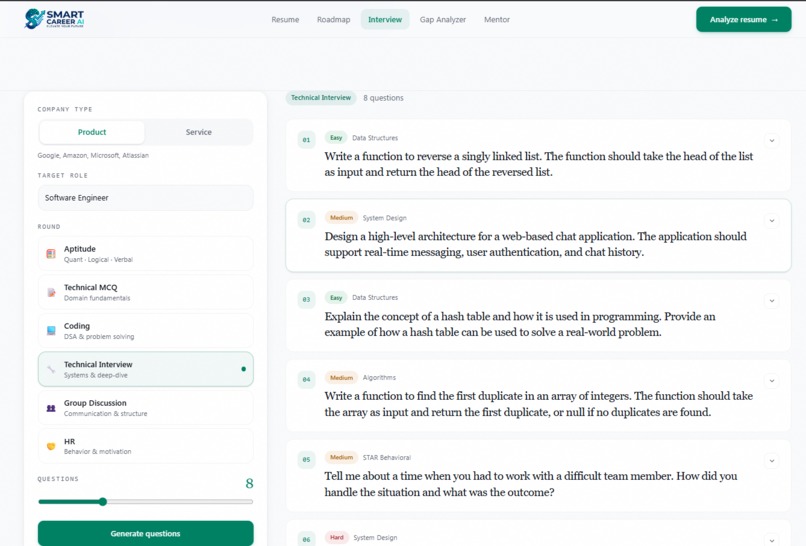Click the Technical Interview badge above questions
806x546 pixels.
pyautogui.click(x=321, y=98)
